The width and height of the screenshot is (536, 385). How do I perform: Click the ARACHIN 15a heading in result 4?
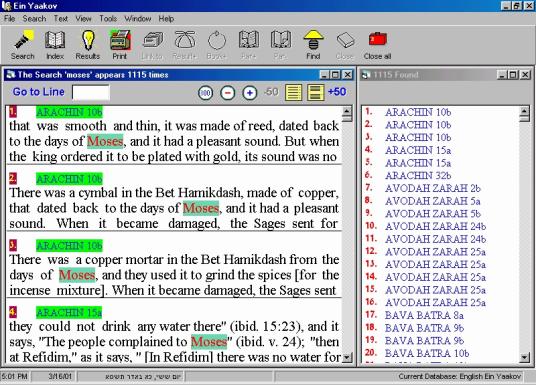[x=69, y=313]
